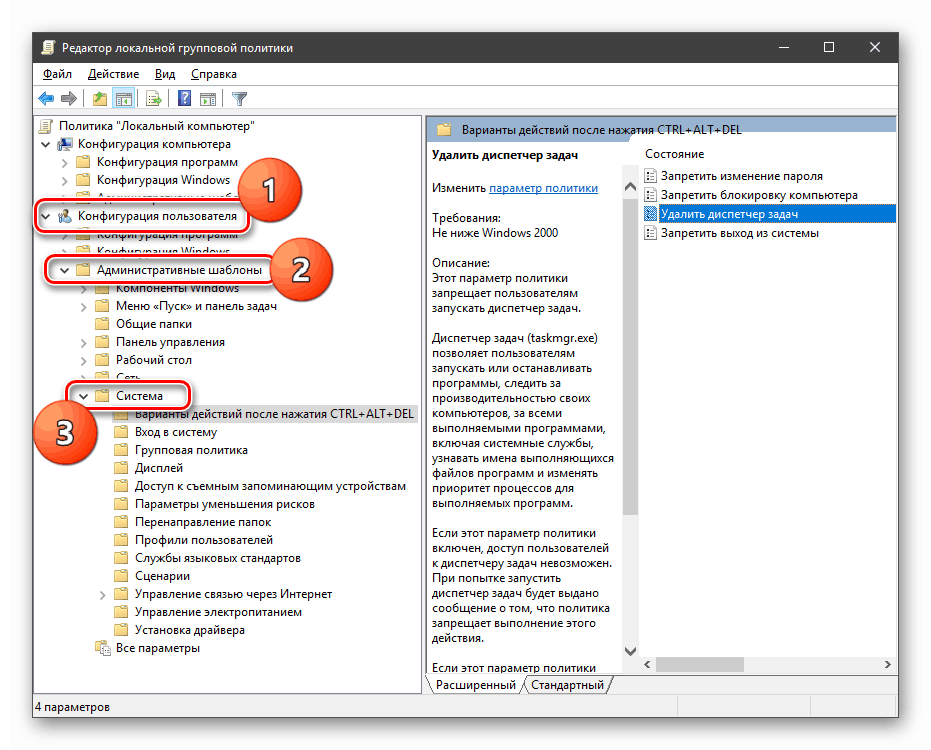
Task: Collapse the Административные шаблоны node
Action: tap(64, 270)
